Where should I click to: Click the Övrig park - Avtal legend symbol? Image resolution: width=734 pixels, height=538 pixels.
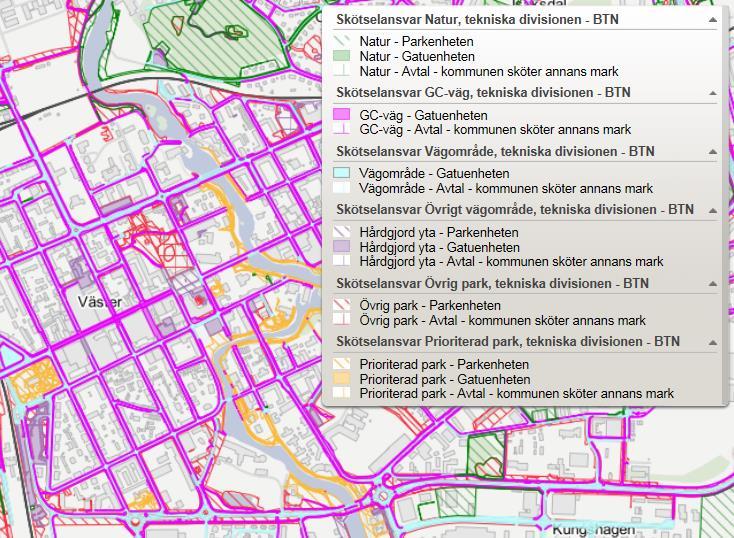pos(341,320)
